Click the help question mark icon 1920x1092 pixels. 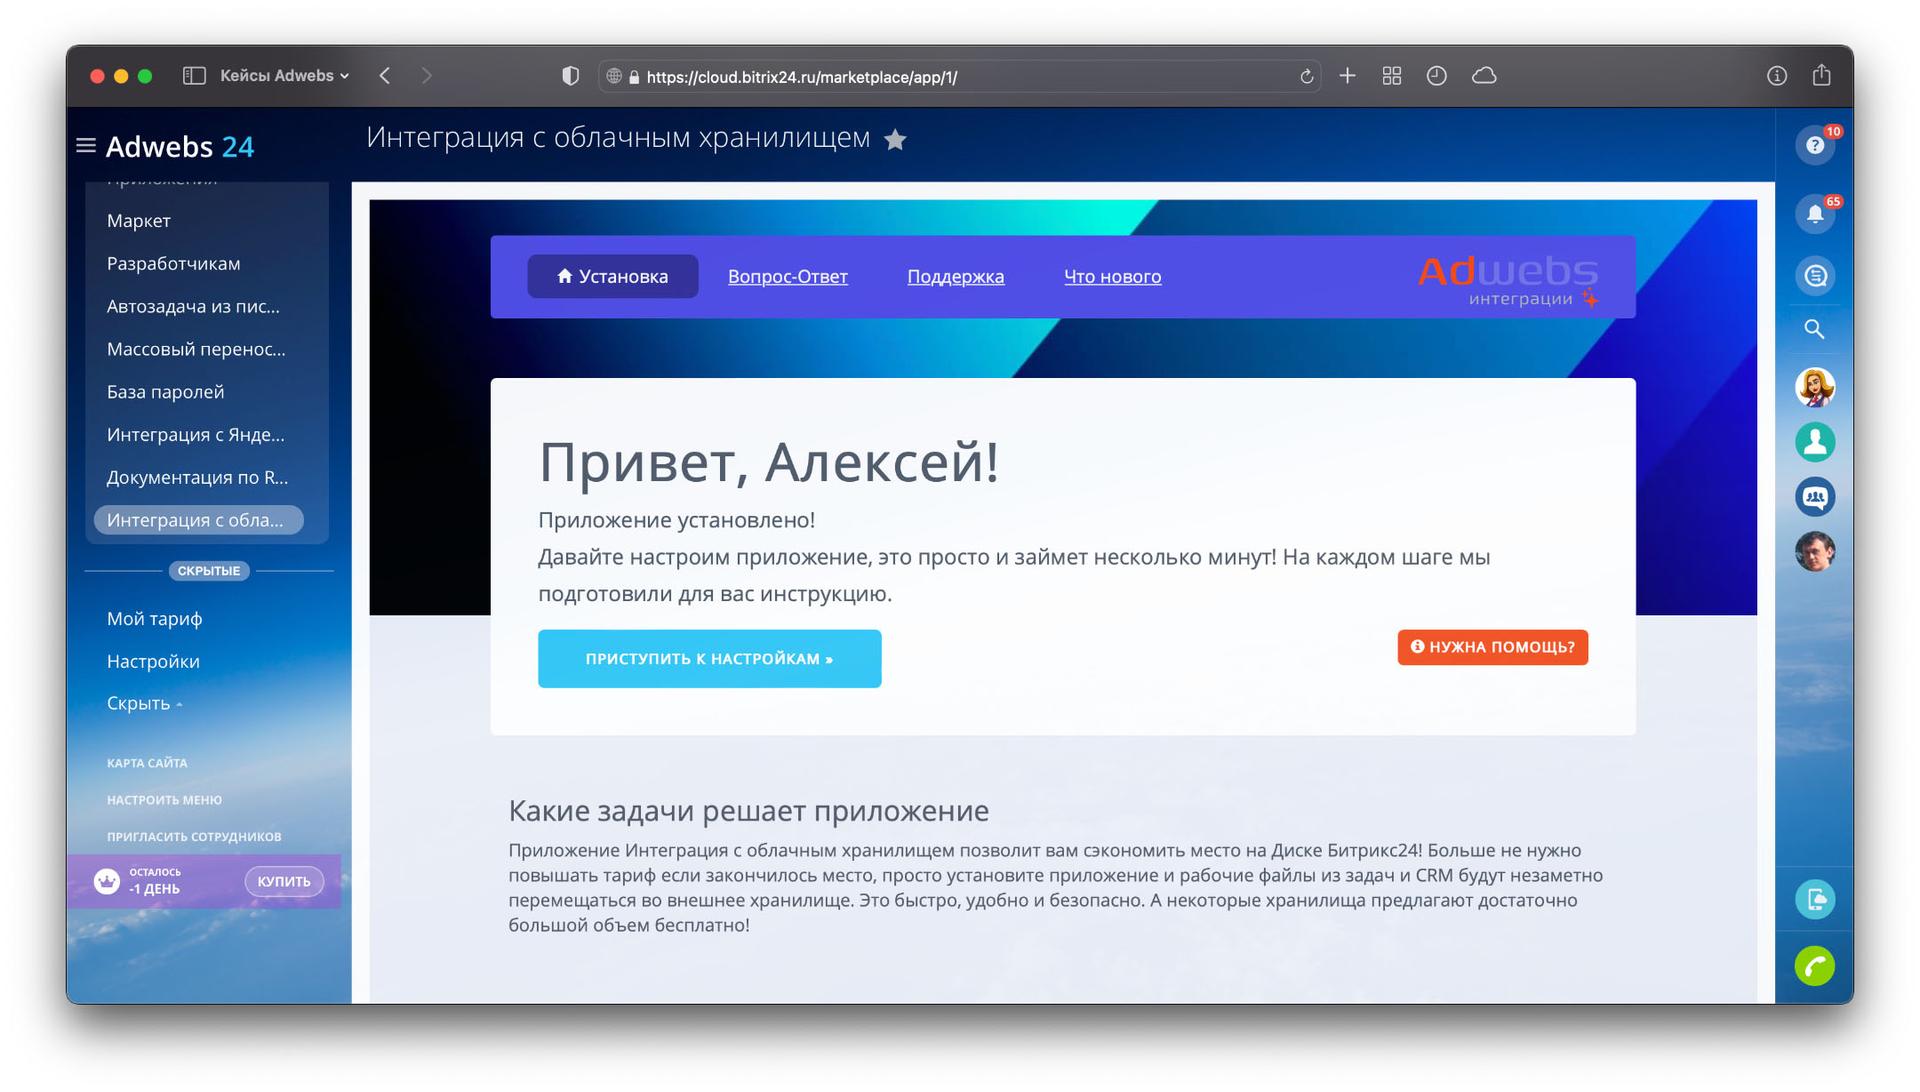1814,146
